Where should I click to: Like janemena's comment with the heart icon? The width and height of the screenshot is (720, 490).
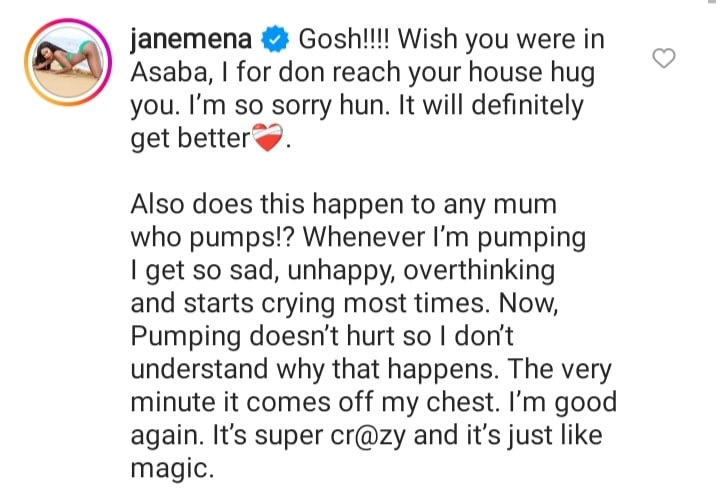click(x=662, y=60)
